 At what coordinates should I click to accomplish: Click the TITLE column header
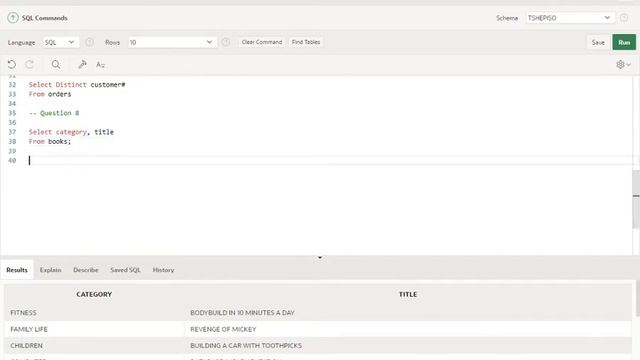408,294
